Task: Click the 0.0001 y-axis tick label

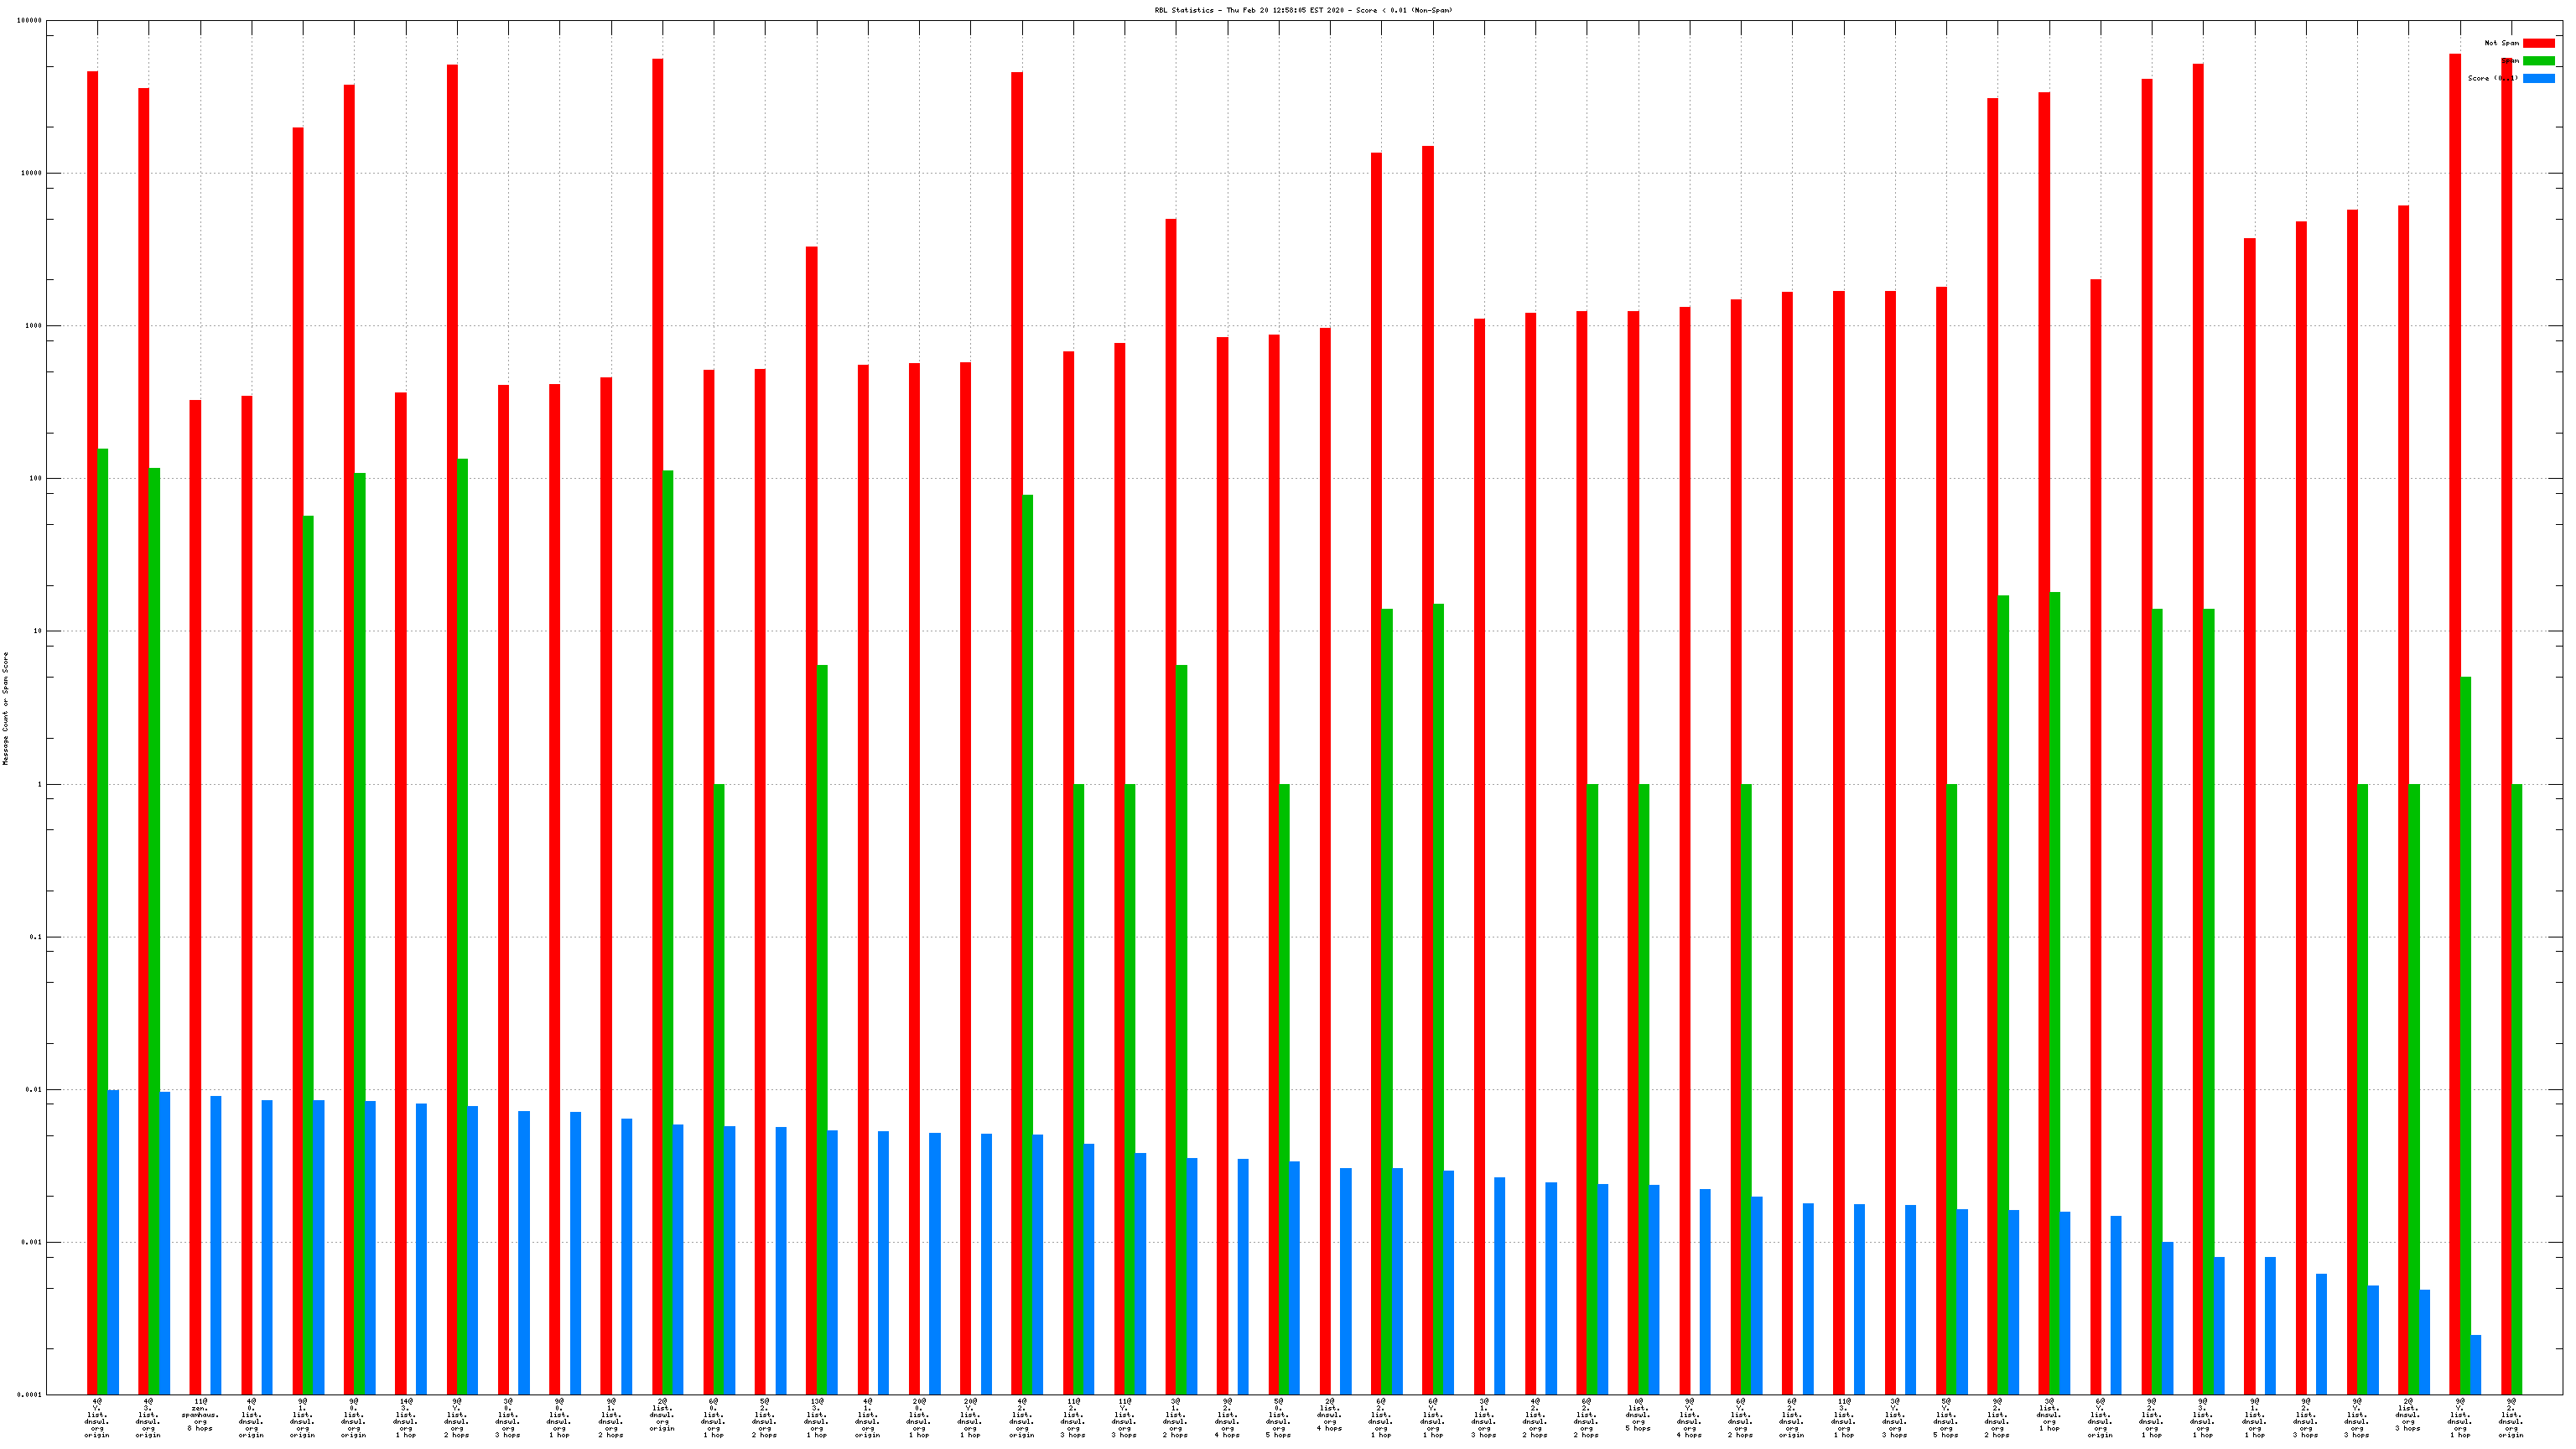Action: click(x=29, y=1395)
